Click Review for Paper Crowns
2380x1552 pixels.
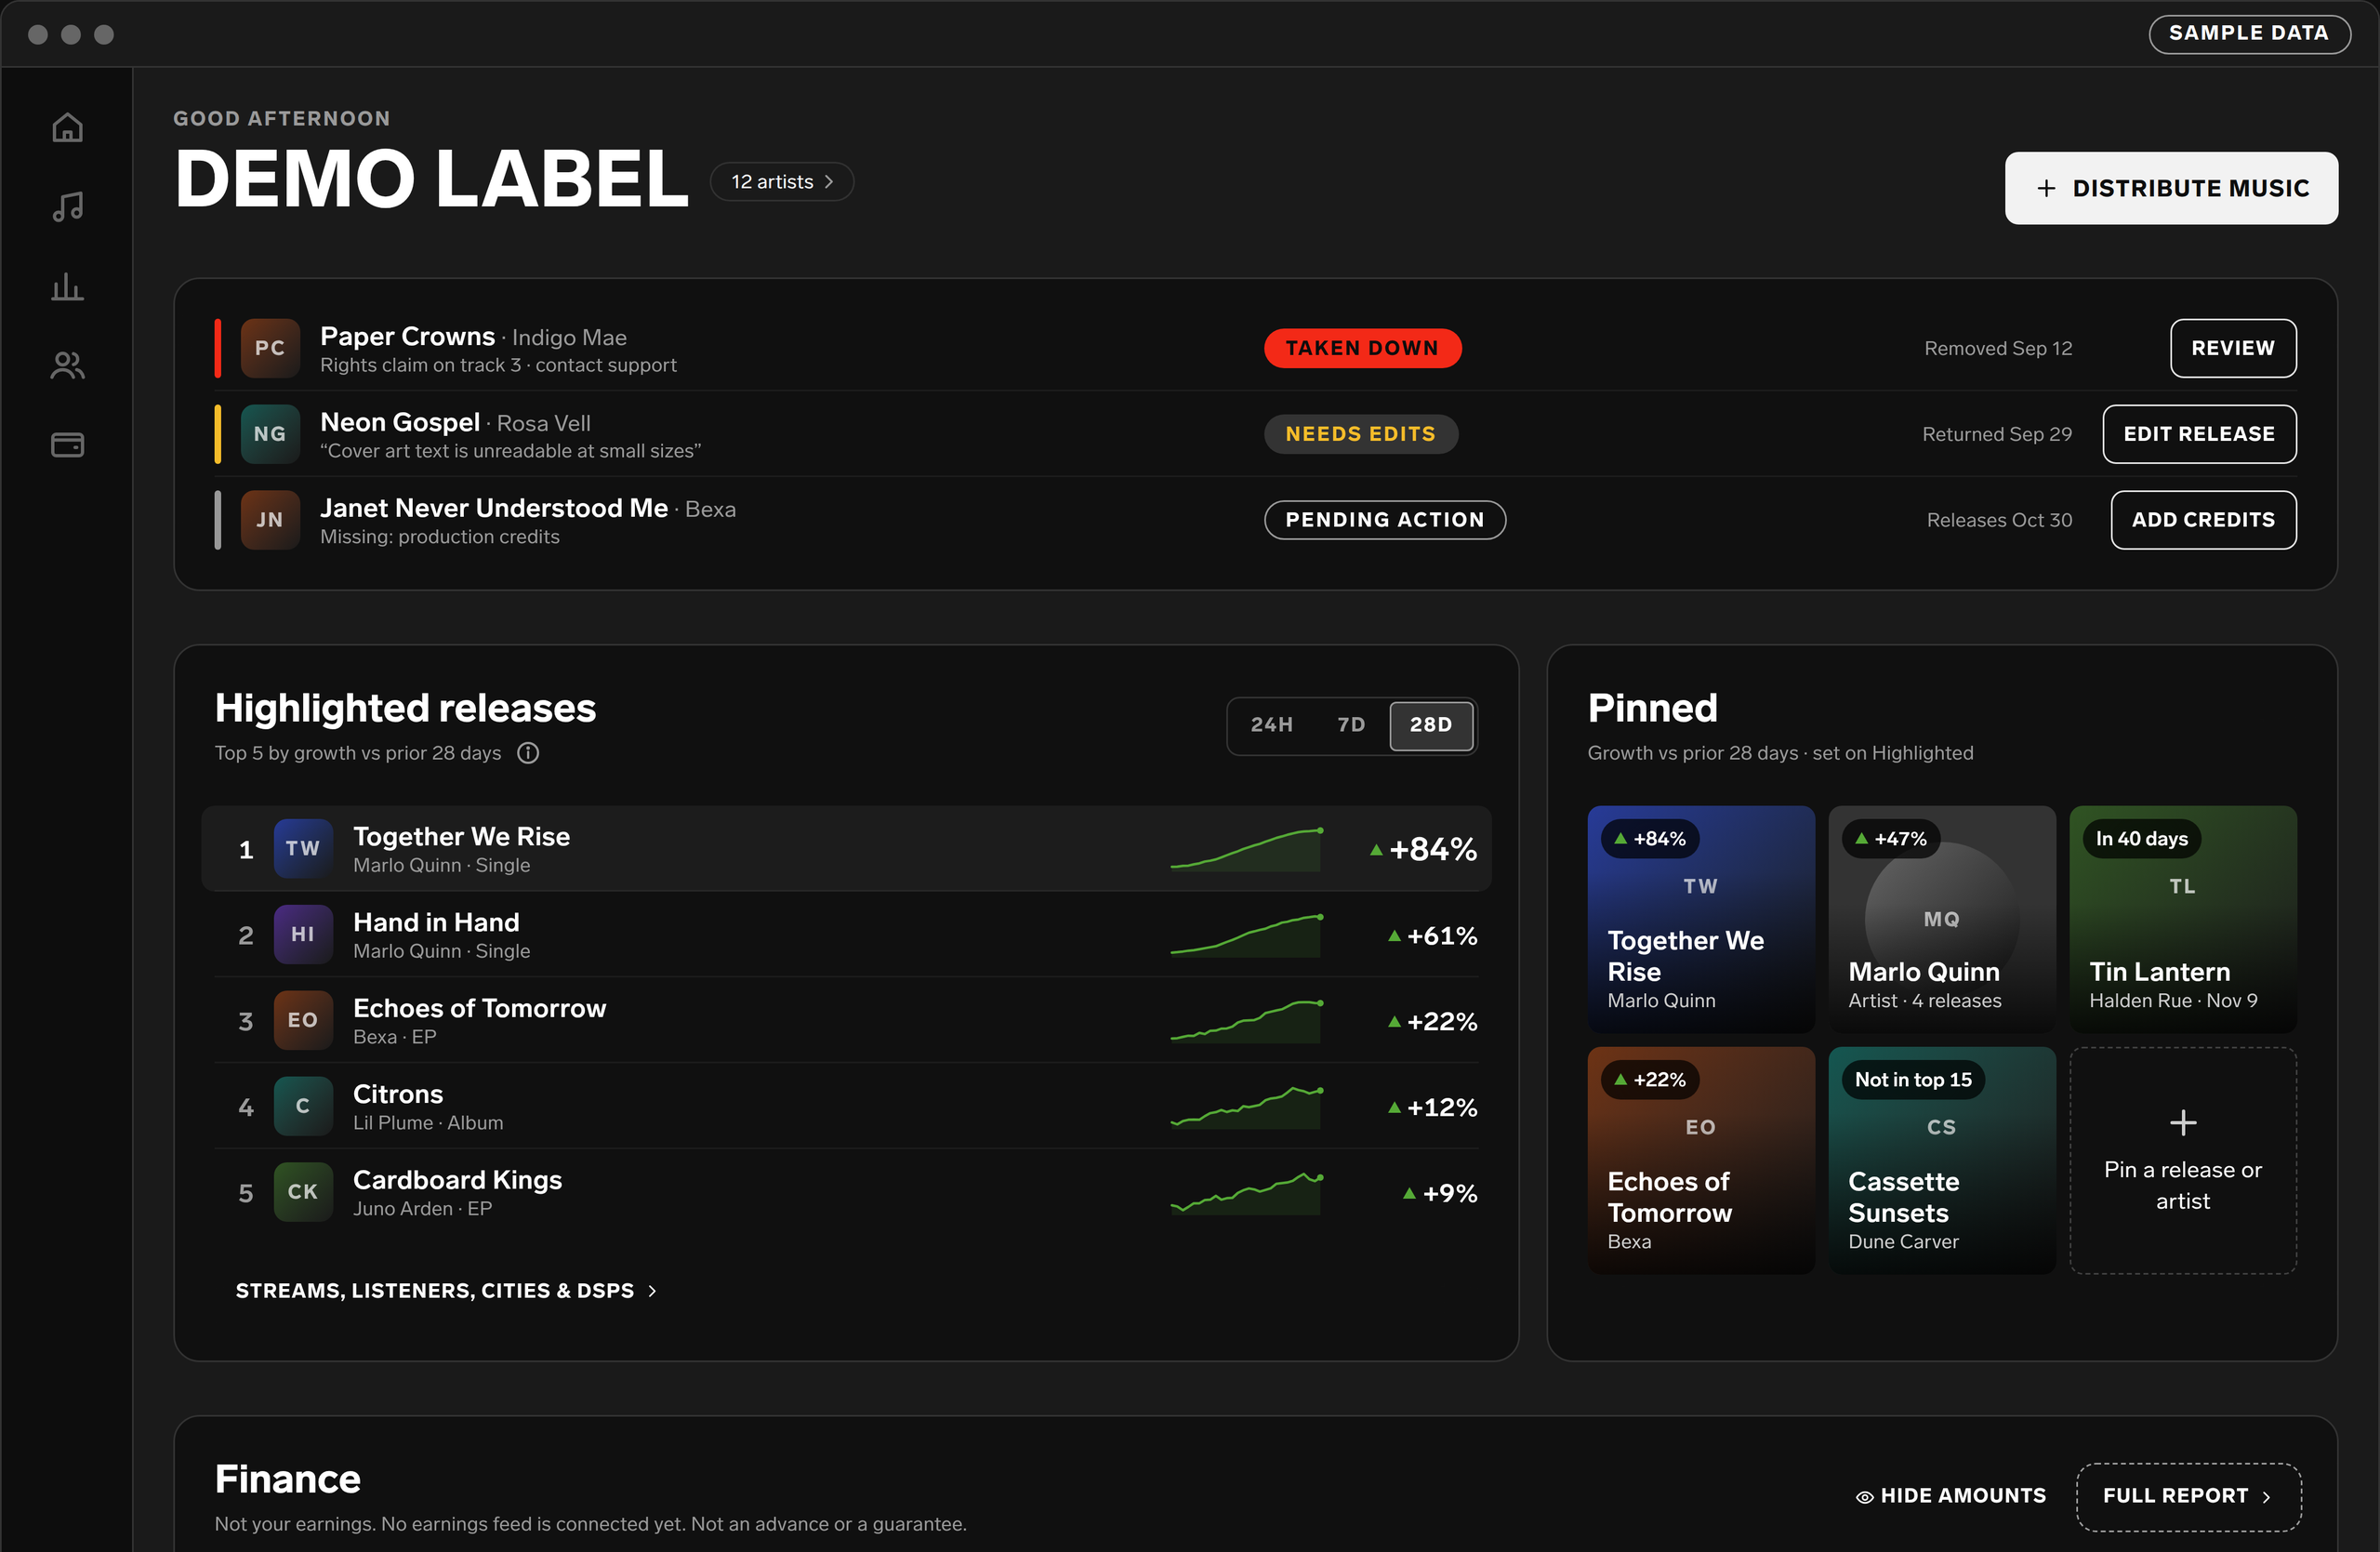point(2233,348)
